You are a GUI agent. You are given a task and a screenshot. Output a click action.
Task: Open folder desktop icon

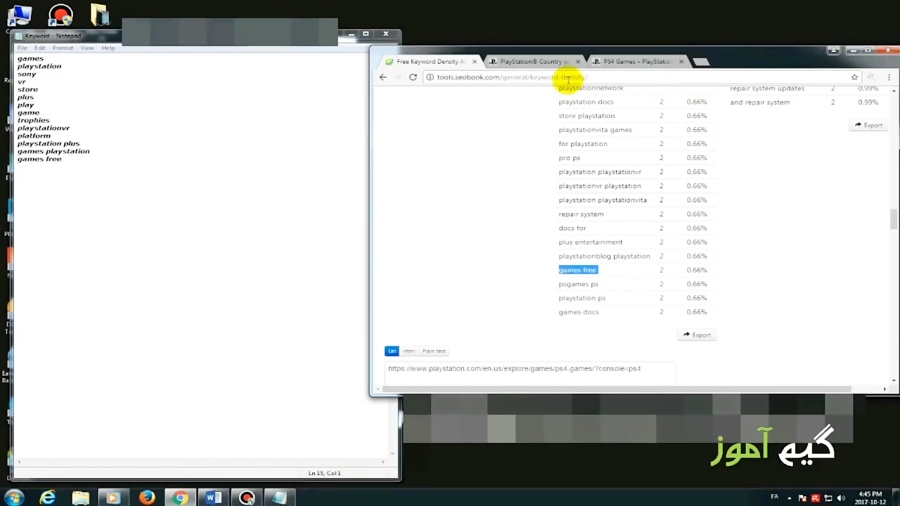tap(100, 15)
